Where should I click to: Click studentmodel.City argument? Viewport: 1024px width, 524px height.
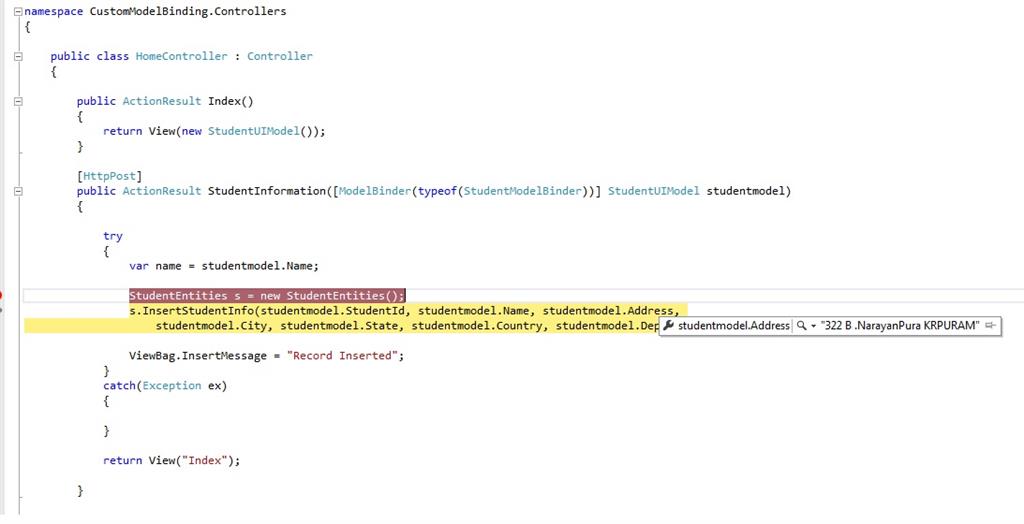point(211,325)
